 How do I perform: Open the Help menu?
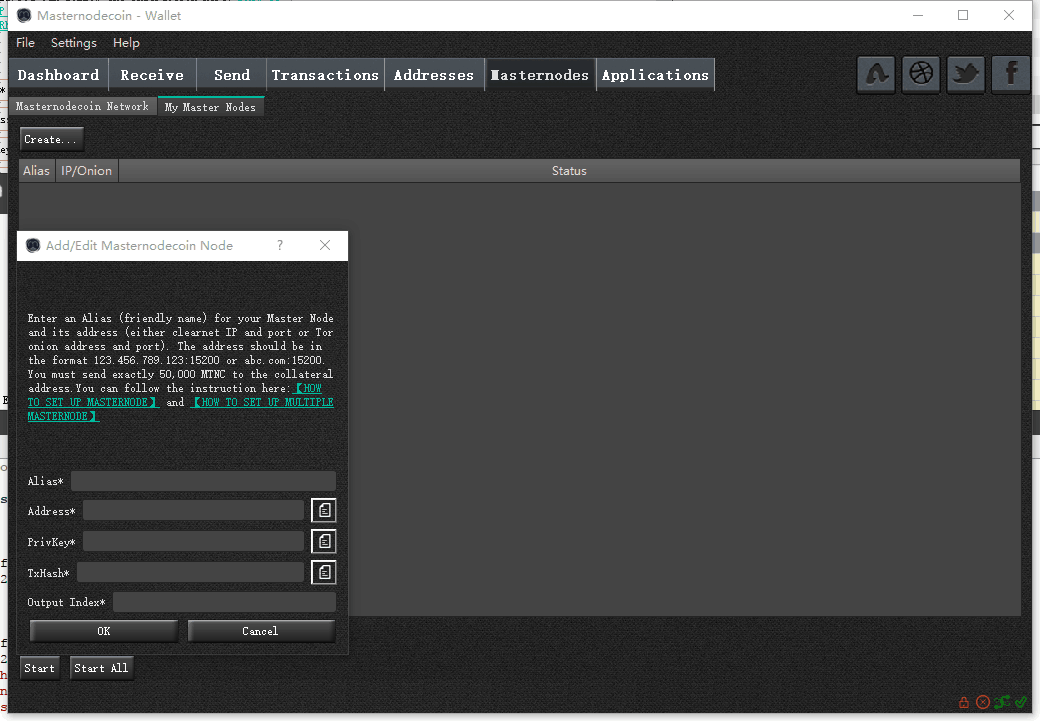coord(126,42)
